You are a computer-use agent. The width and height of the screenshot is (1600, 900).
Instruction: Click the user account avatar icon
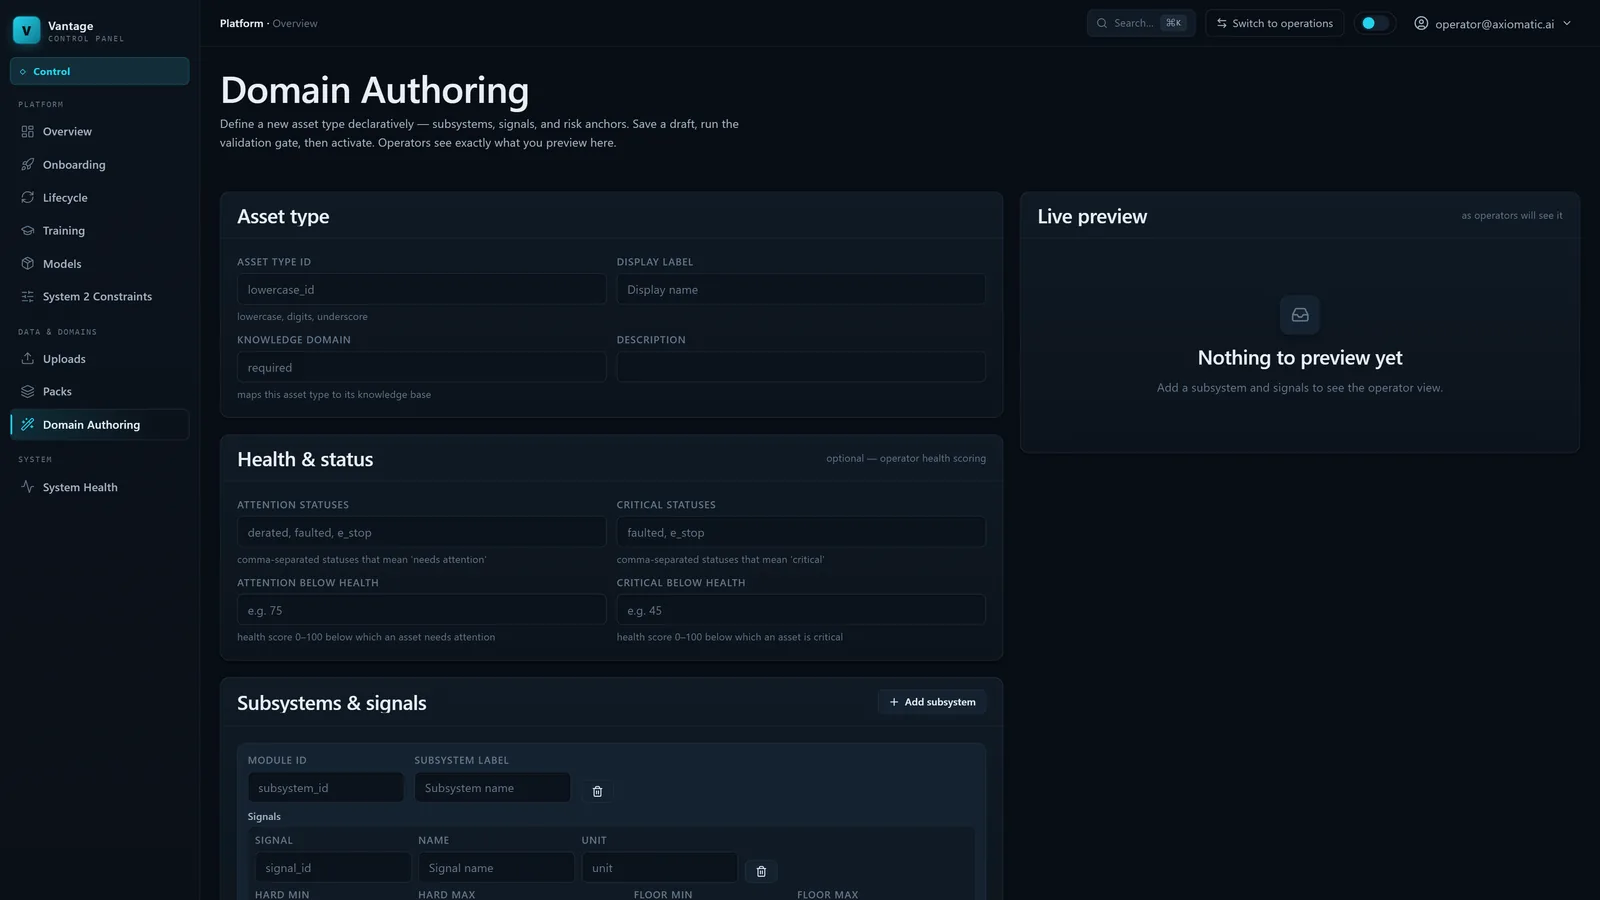coord(1421,23)
